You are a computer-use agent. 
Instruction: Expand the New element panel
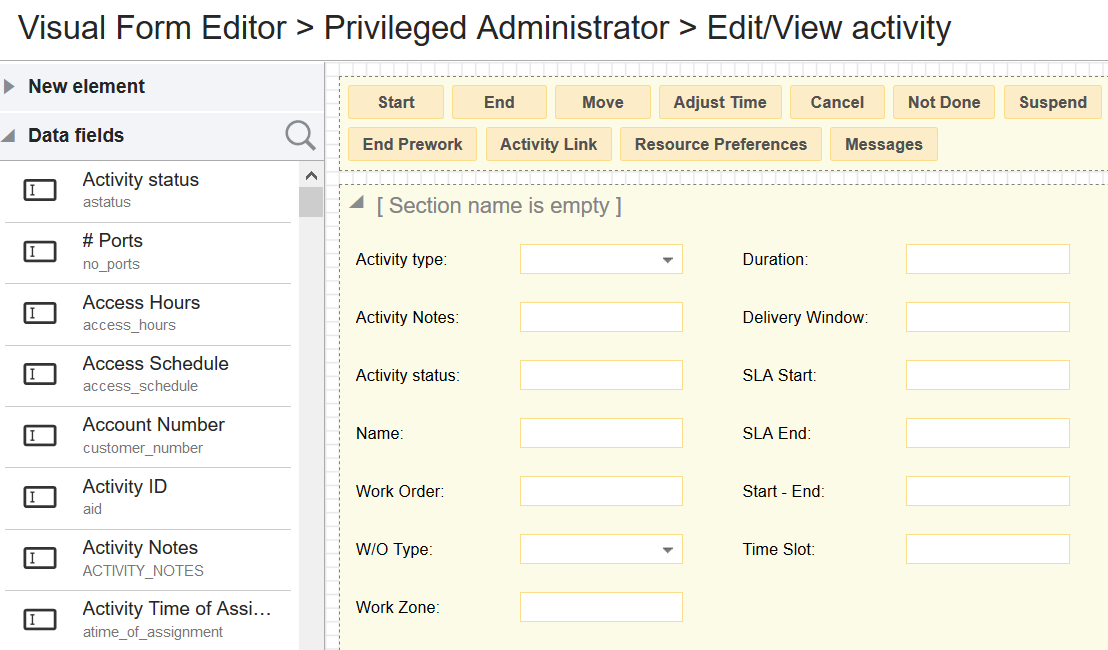pos(10,87)
